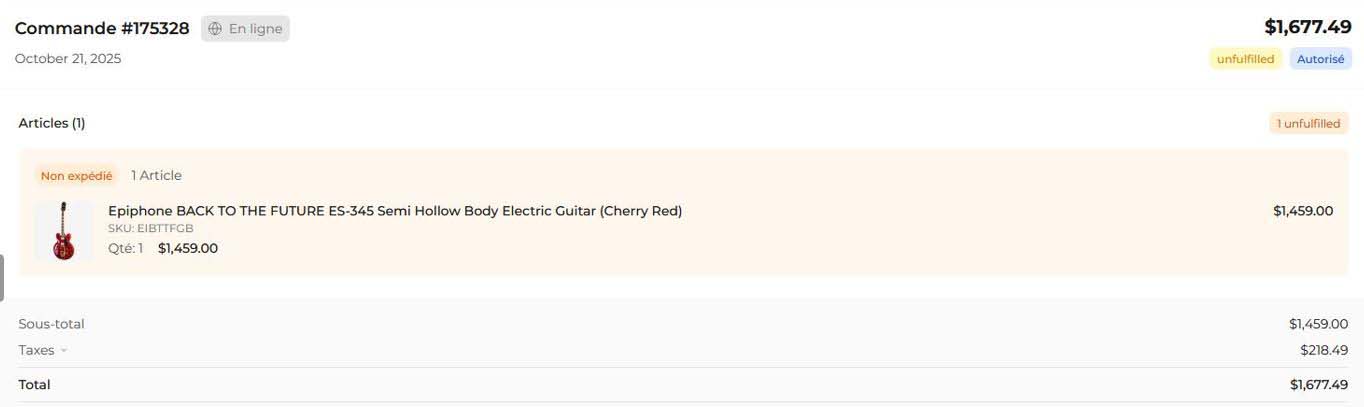The width and height of the screenshot is (1364, 407).
Task: Click the Taxes label
Action: point(36,350)
